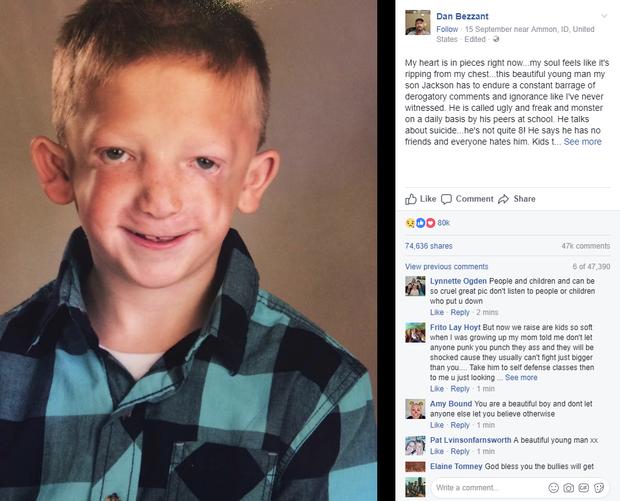Viewport: 620px width, 501px height.
Task: Click View previous comments link
Action: coord(446,267)
